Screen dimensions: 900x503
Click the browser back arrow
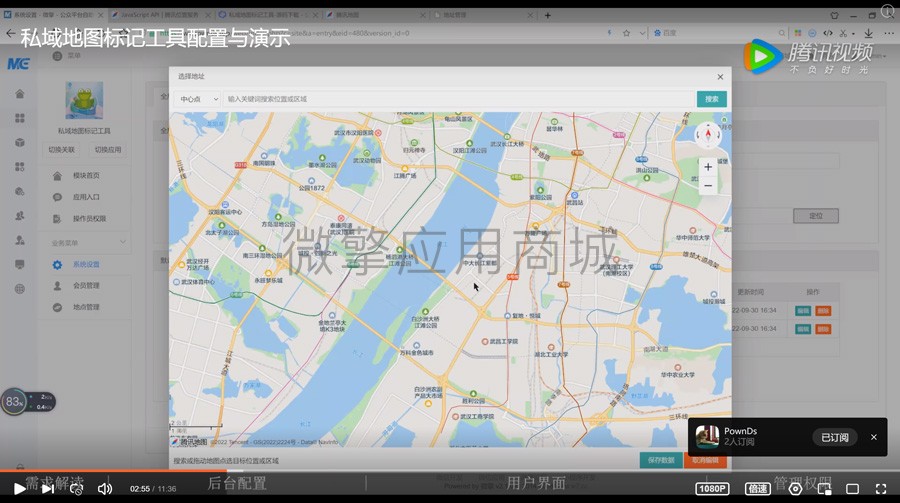10,33
